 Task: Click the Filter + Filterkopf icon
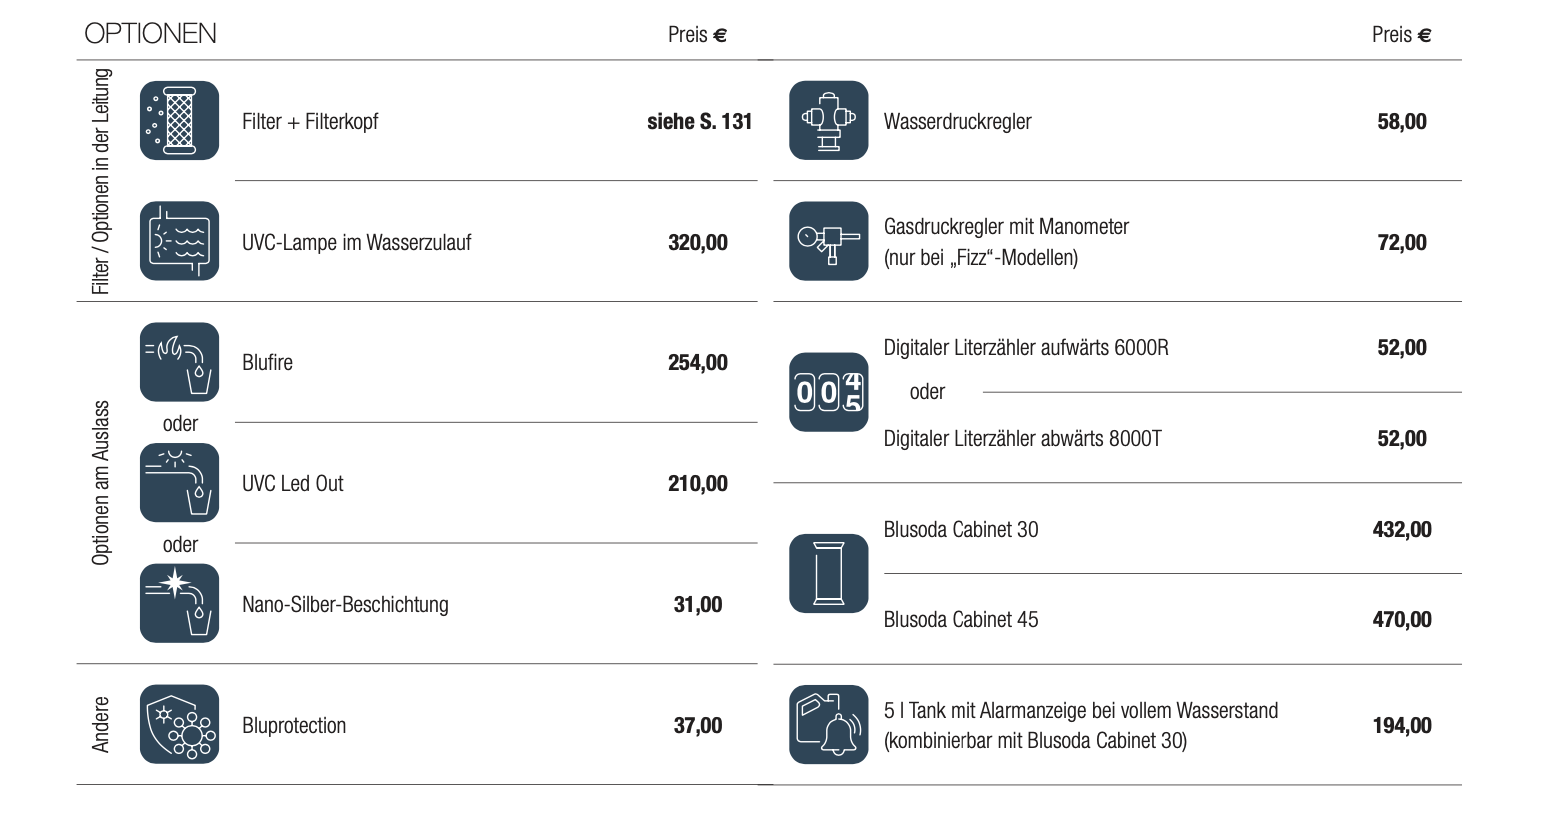tap(179, 121)
